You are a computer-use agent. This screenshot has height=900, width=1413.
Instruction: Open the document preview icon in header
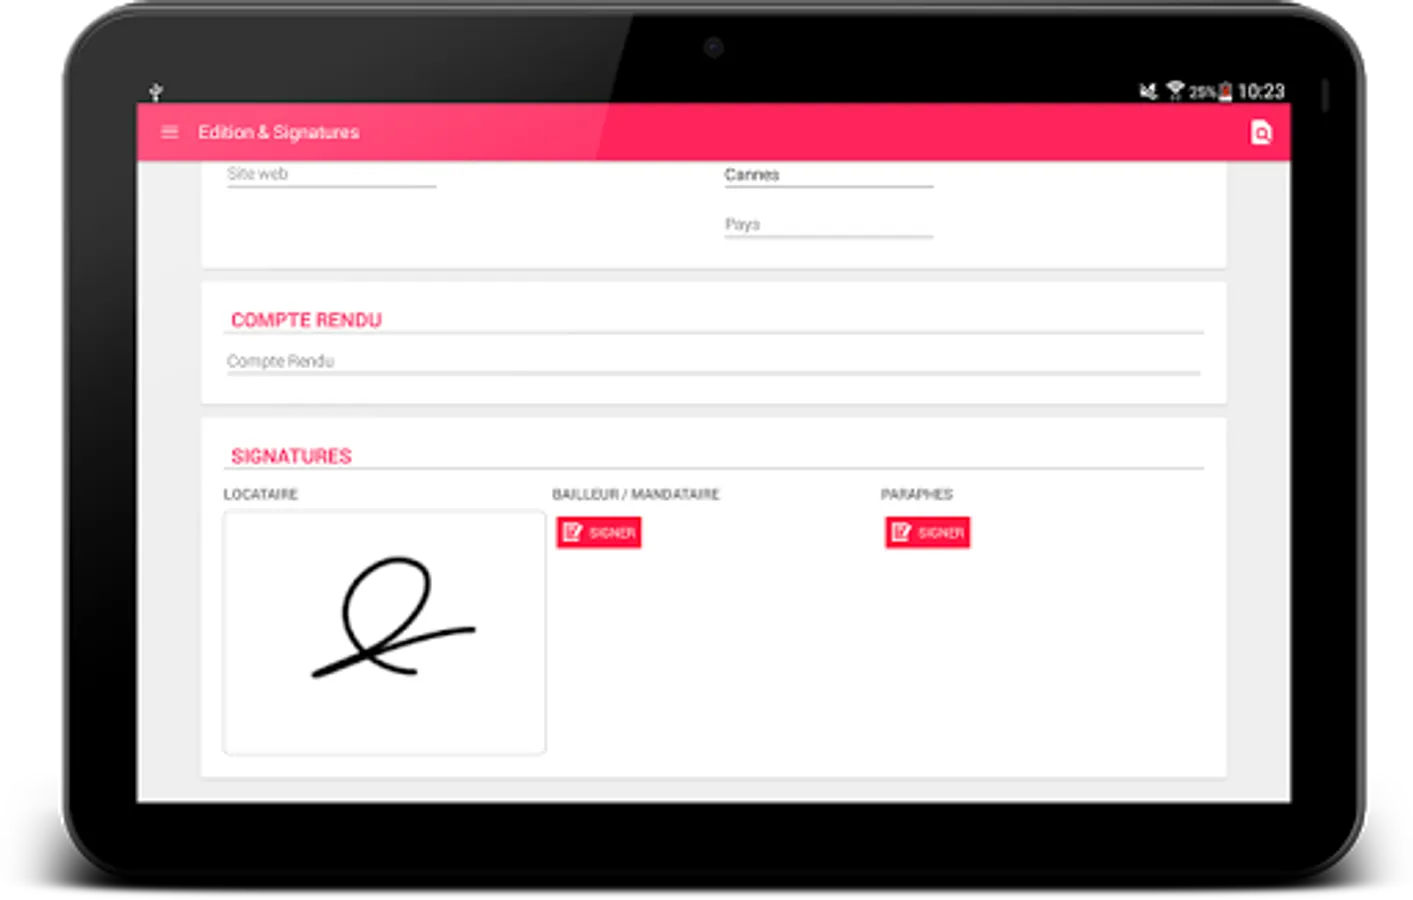(x=1261, y=132)
